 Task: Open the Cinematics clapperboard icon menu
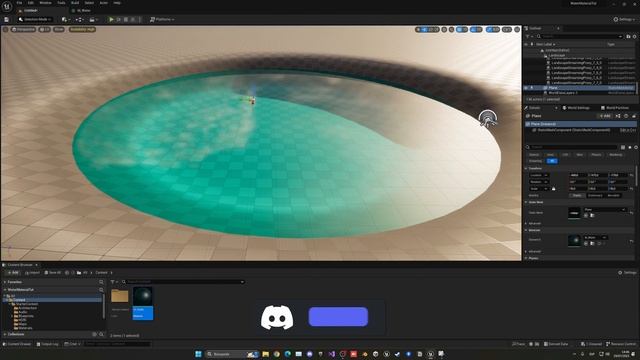pos(93,19)
